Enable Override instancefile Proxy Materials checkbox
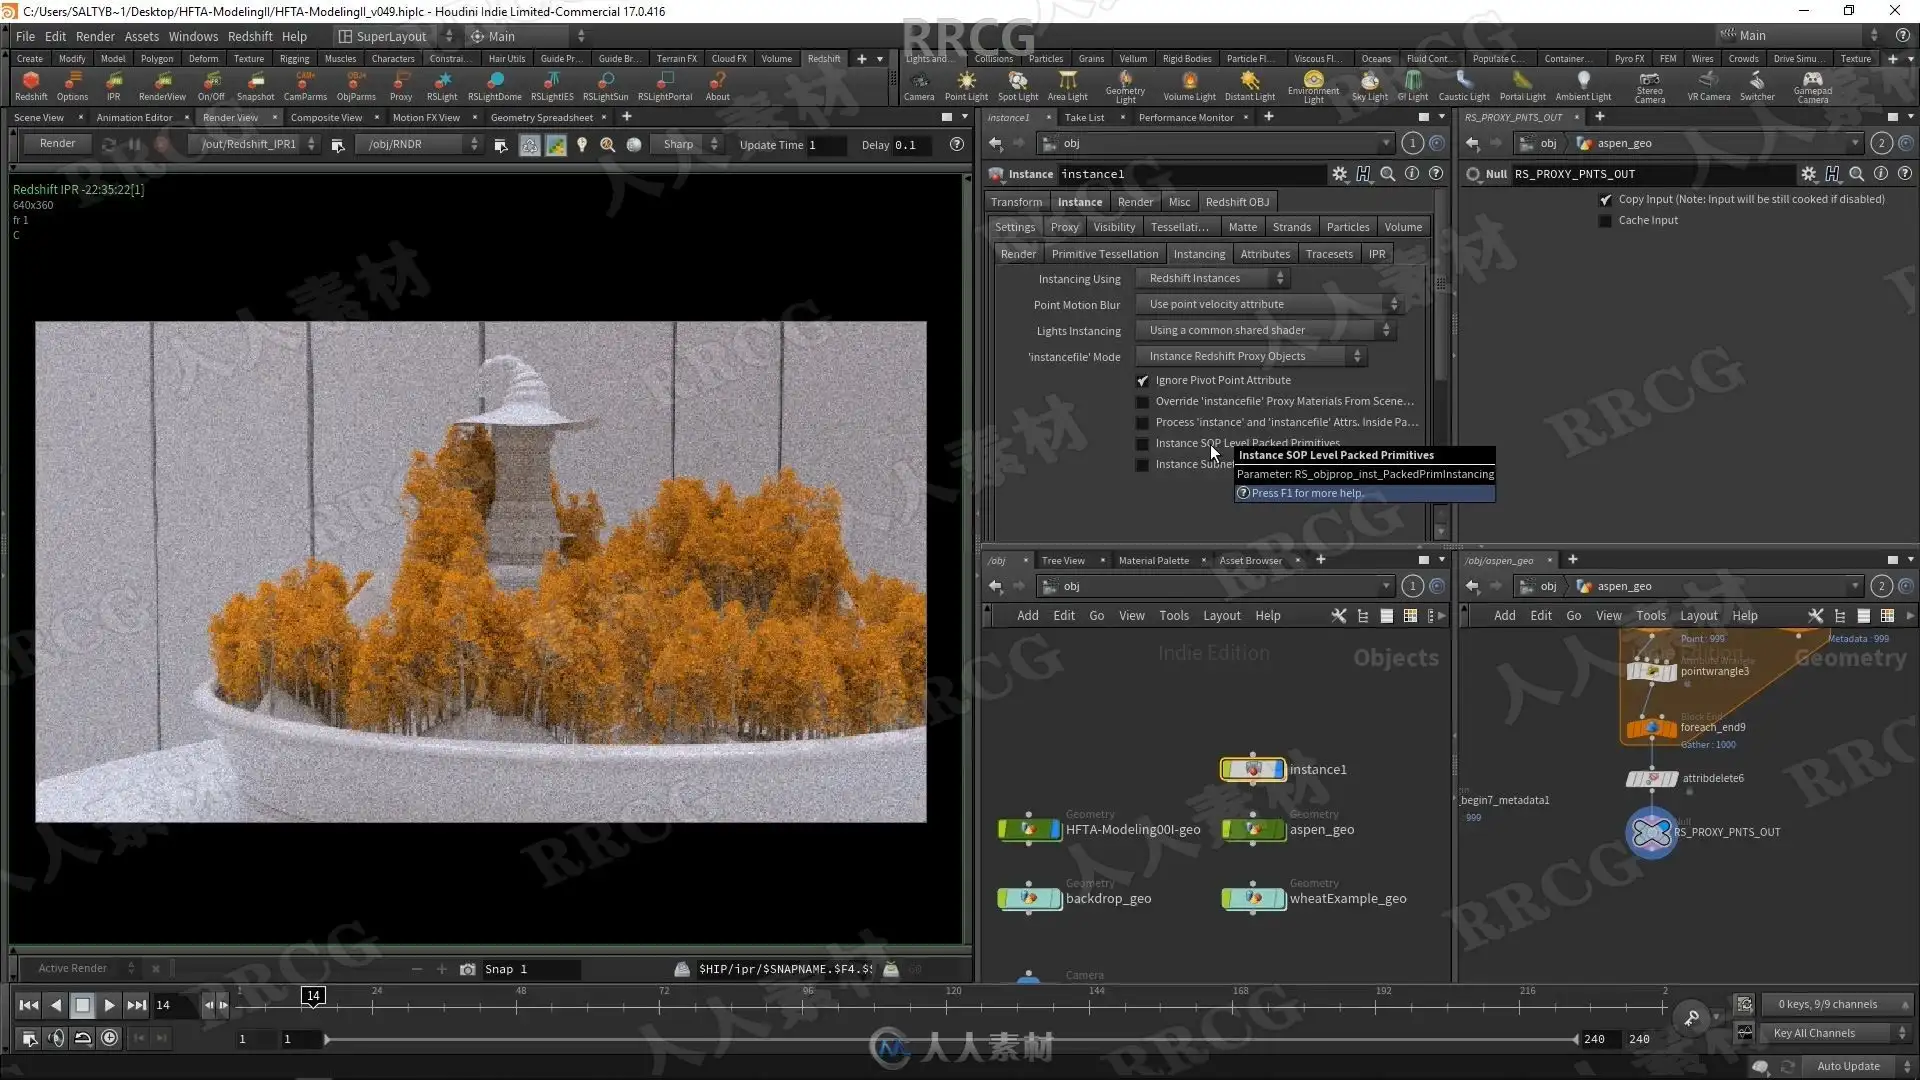Viewport: 1920px width, 1080px height. point(1143,402)
